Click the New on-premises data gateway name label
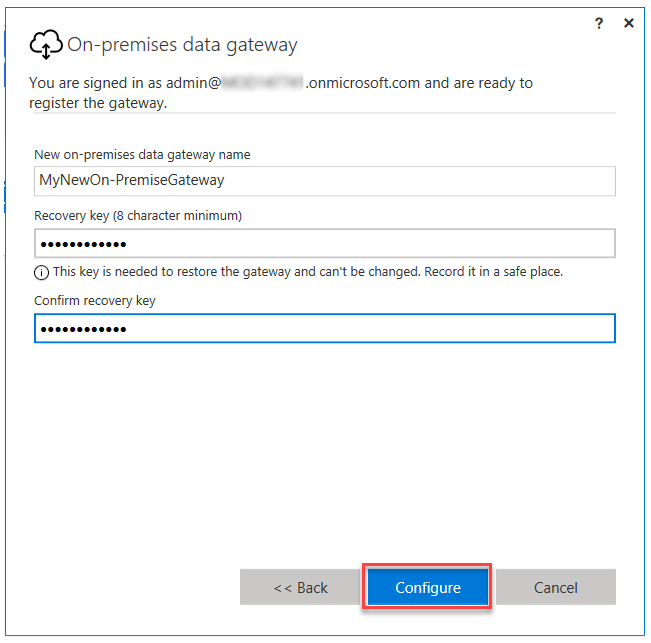The width and height of the screenshot is (651, 643). pyautogui.click(x=142, y=155)
